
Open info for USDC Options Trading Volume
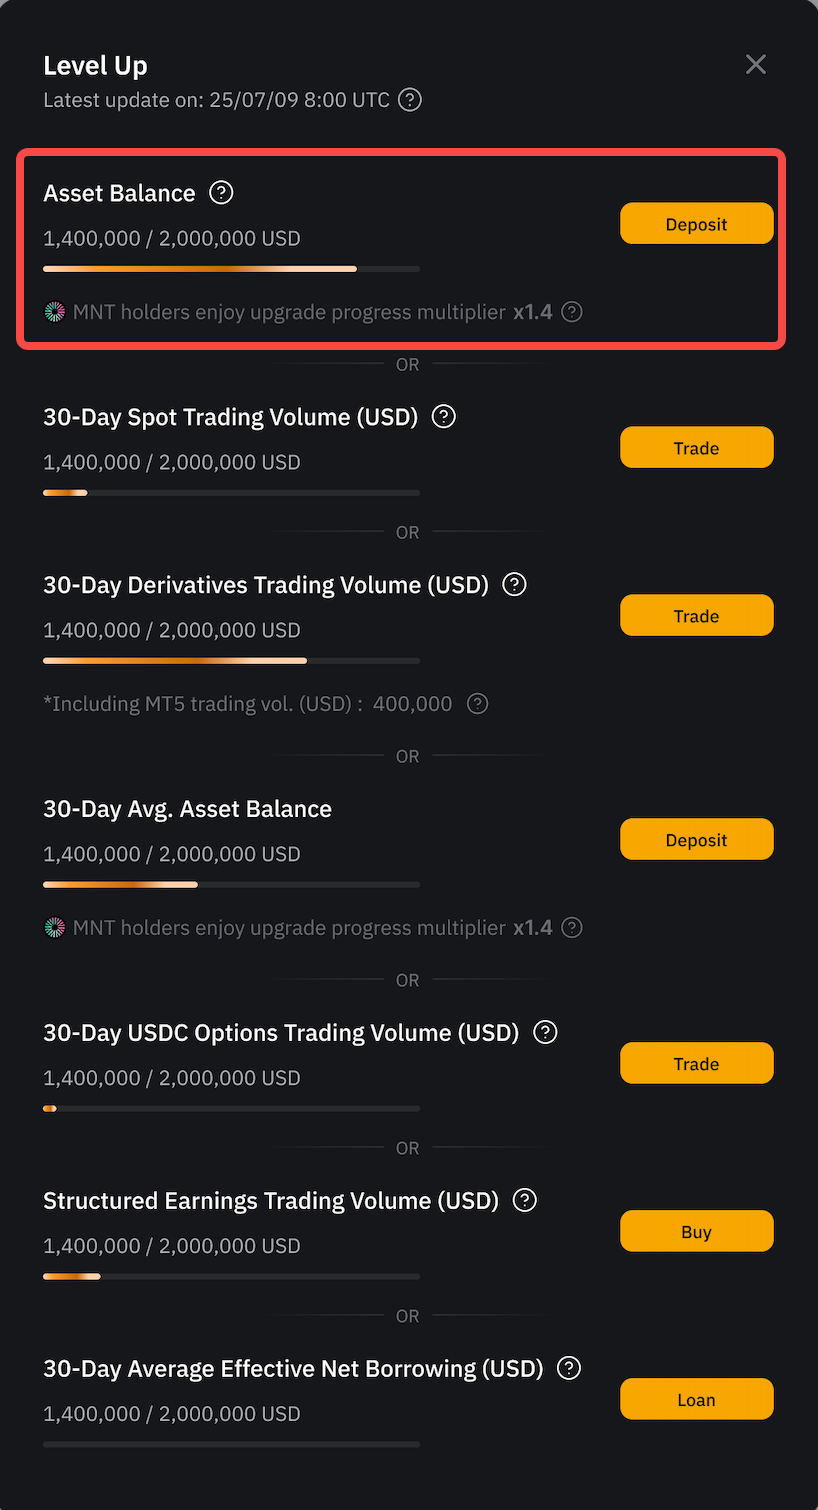click(545, 1033)
